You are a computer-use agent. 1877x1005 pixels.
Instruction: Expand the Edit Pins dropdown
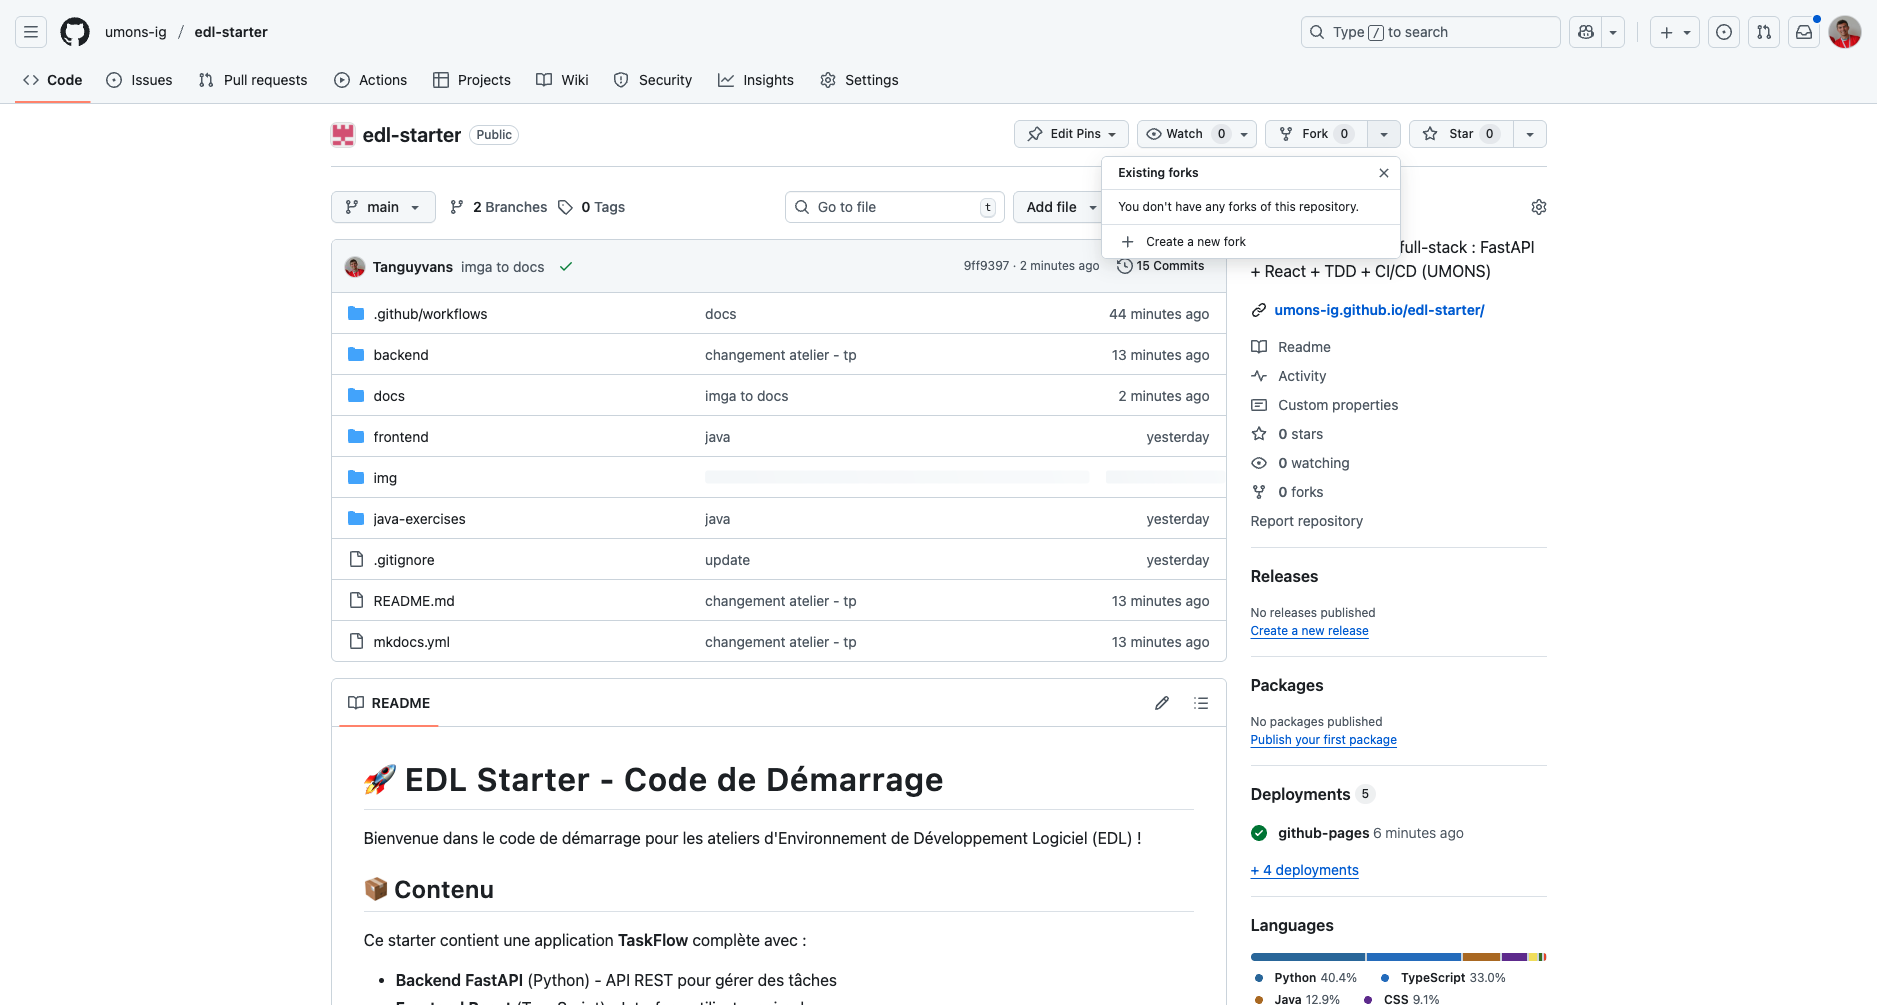[1071, 134]
